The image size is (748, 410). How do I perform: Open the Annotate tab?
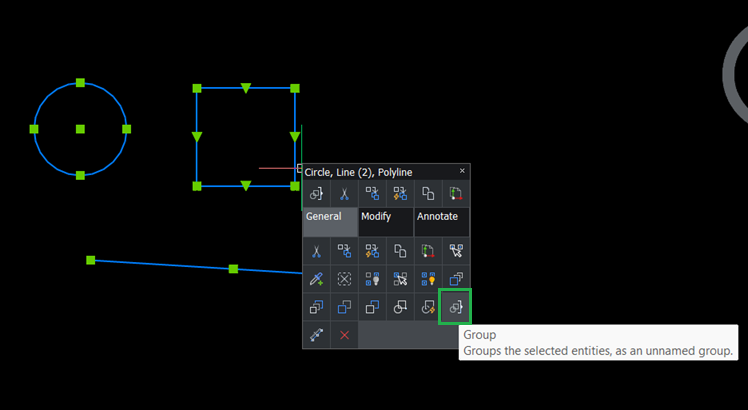coord(442,222)
